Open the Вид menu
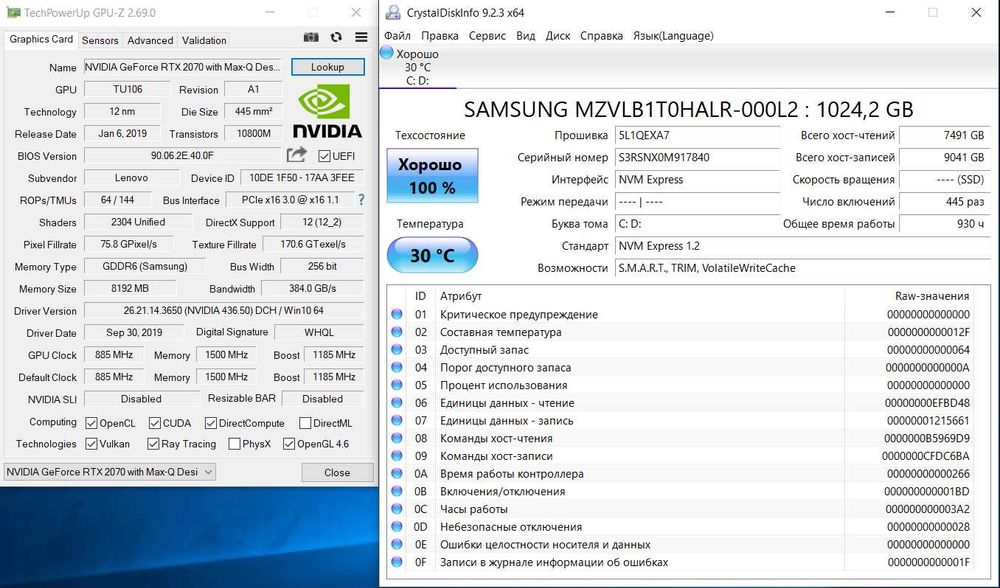 tap(526, 36)
